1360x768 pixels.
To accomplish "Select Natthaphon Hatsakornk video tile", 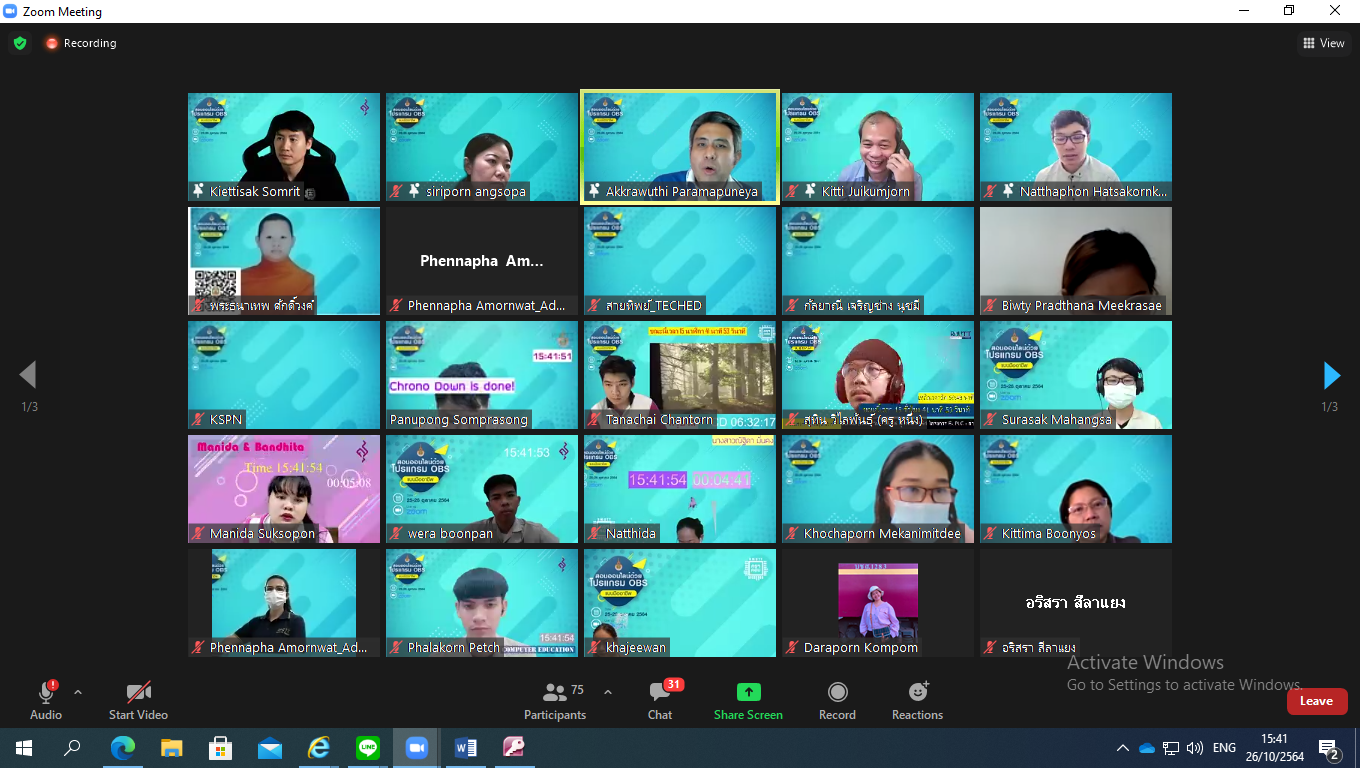I will point(1076,147).
